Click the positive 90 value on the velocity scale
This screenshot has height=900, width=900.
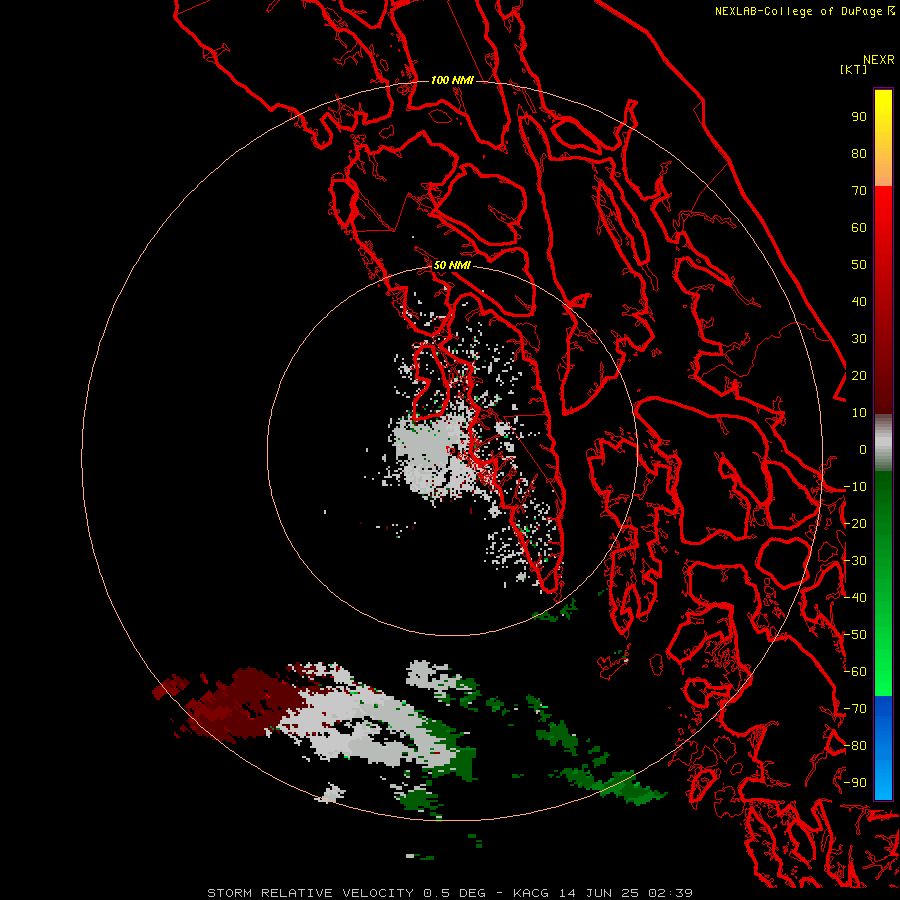pos(859,117)
